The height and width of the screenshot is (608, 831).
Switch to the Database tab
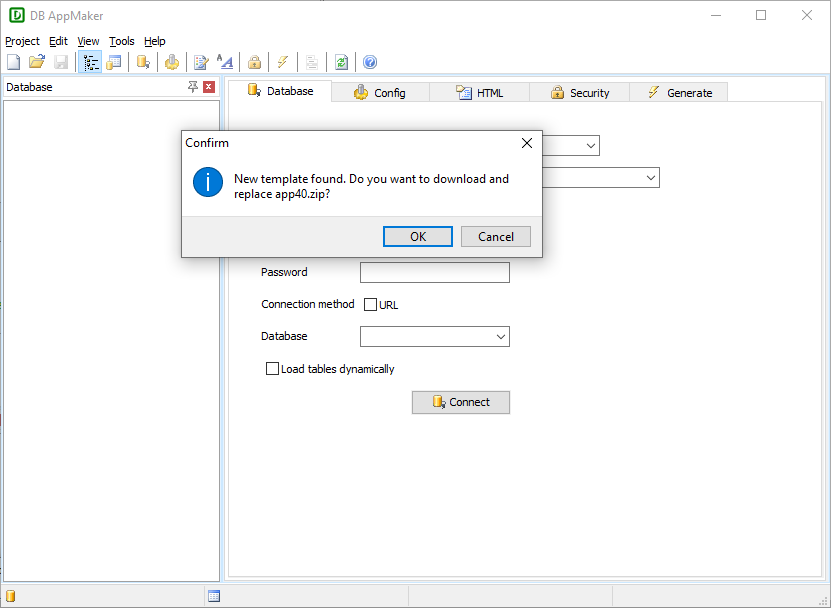[x=280, y=91]
